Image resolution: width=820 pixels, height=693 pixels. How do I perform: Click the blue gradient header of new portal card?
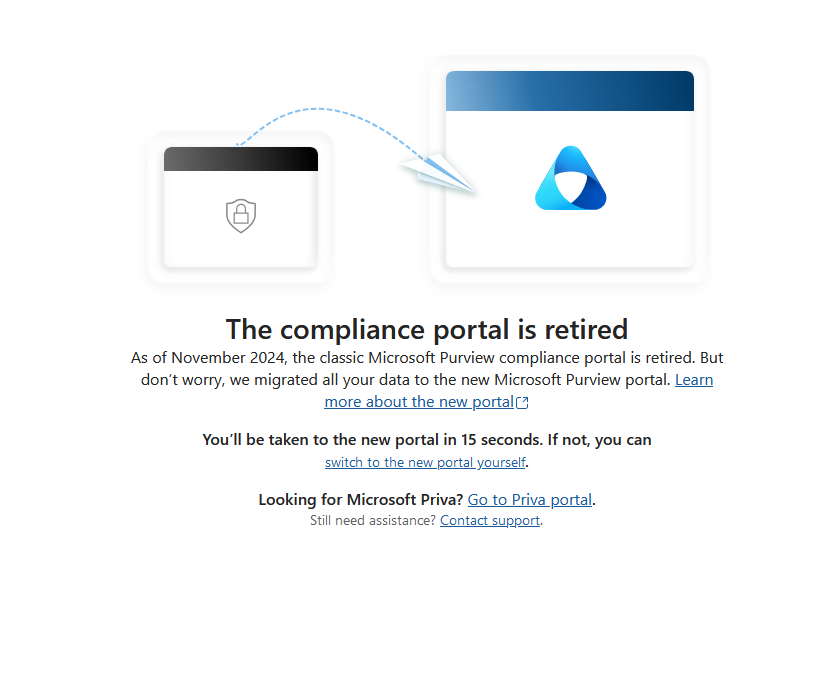coord(570,91)
